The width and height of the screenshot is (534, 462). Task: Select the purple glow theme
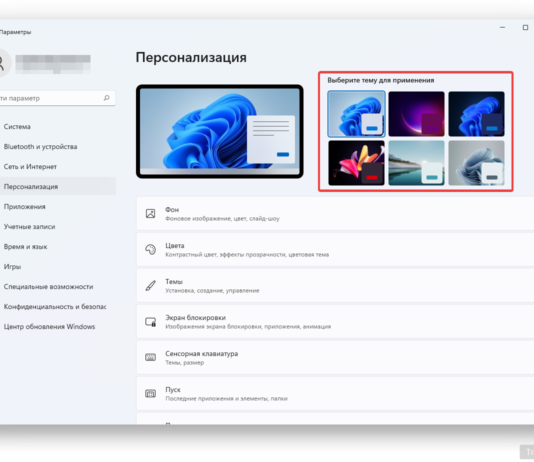click(x=416, y=114)
